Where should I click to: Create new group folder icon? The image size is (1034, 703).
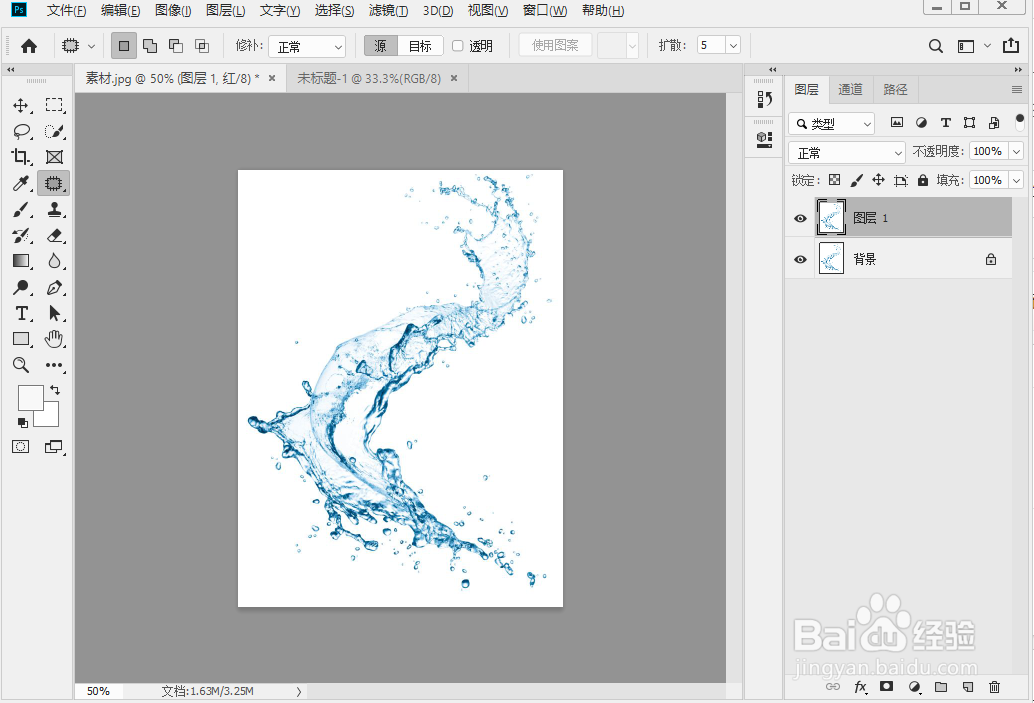(941, 687)
